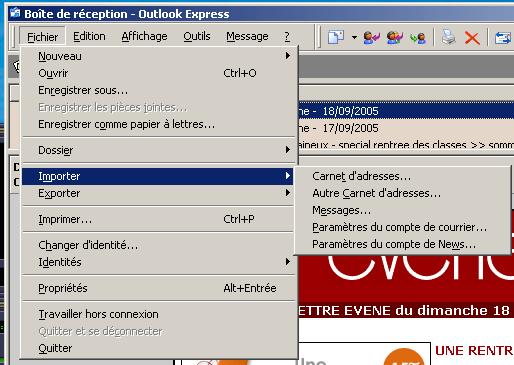The width and height of the screenshot is (514, 365).
Task: Click the Outlook Express title bar icon
Action: click(x=15, y=13)
